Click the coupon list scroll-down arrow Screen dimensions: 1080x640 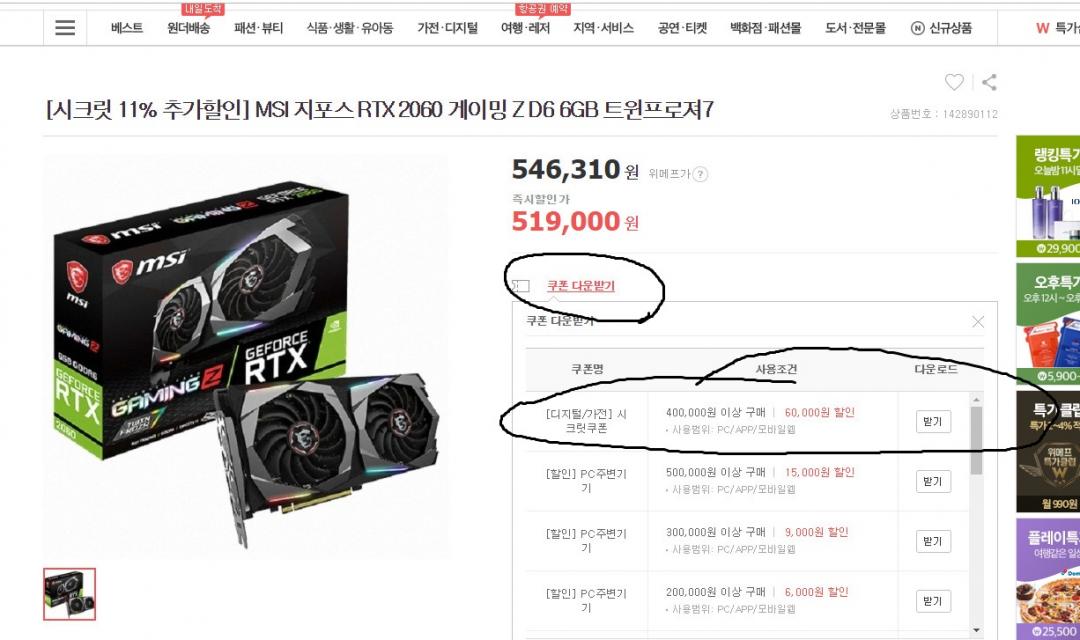(x=976, y=630)
